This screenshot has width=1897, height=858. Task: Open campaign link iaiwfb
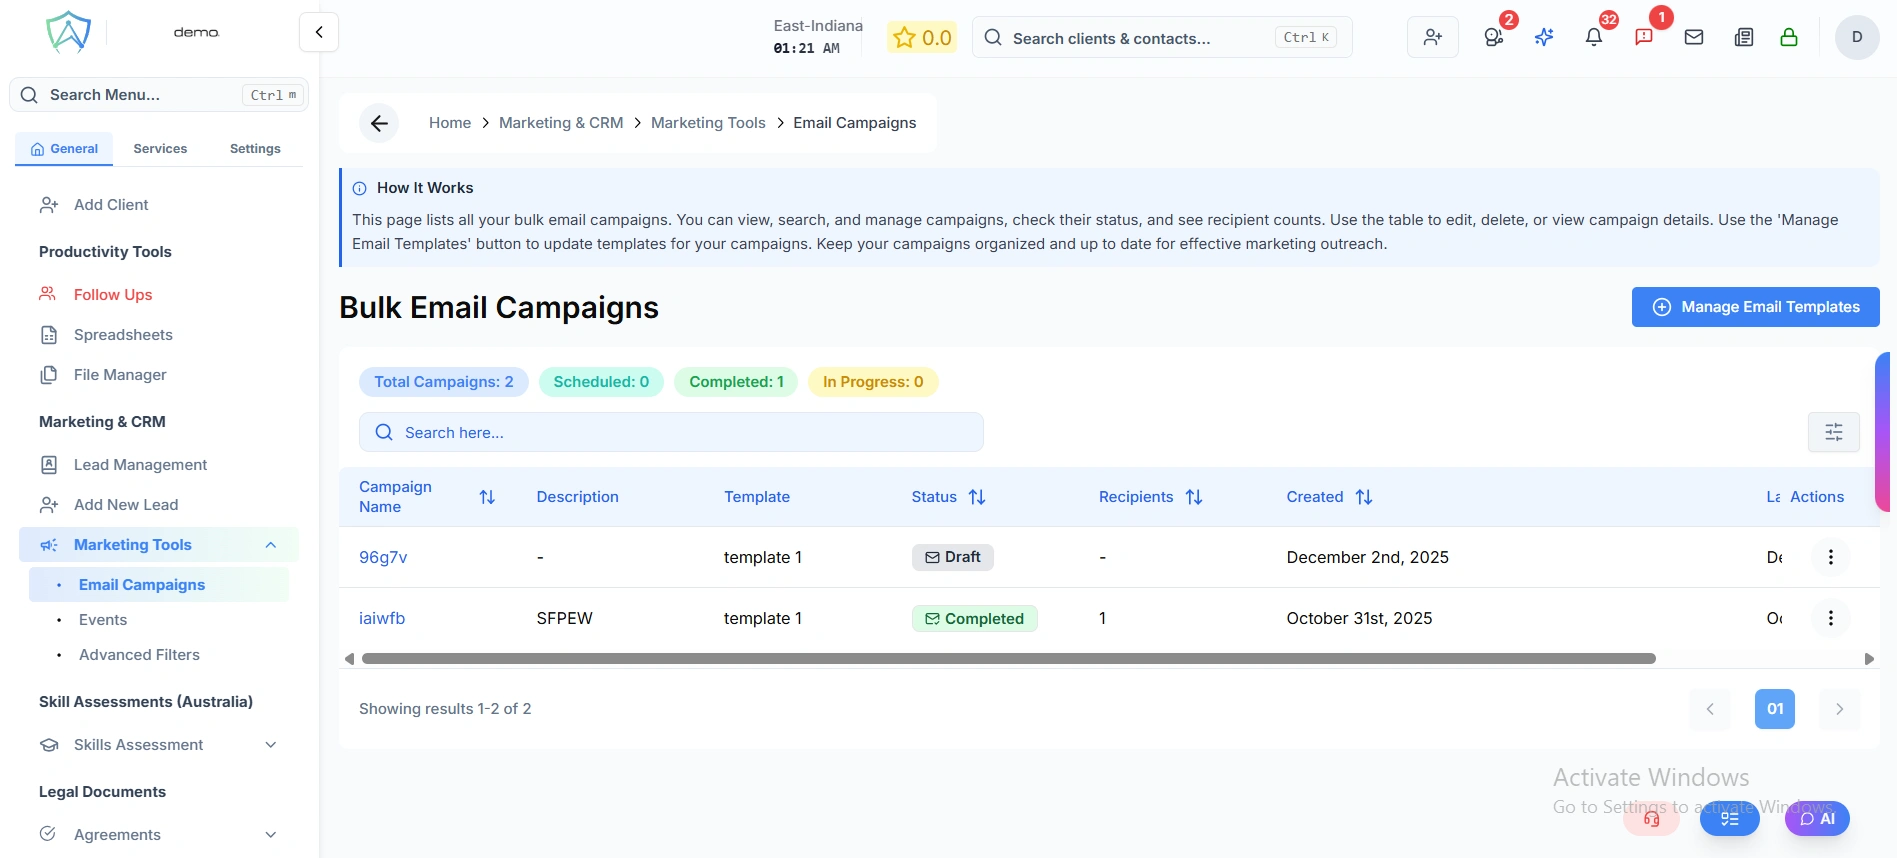tap(382, 618)
